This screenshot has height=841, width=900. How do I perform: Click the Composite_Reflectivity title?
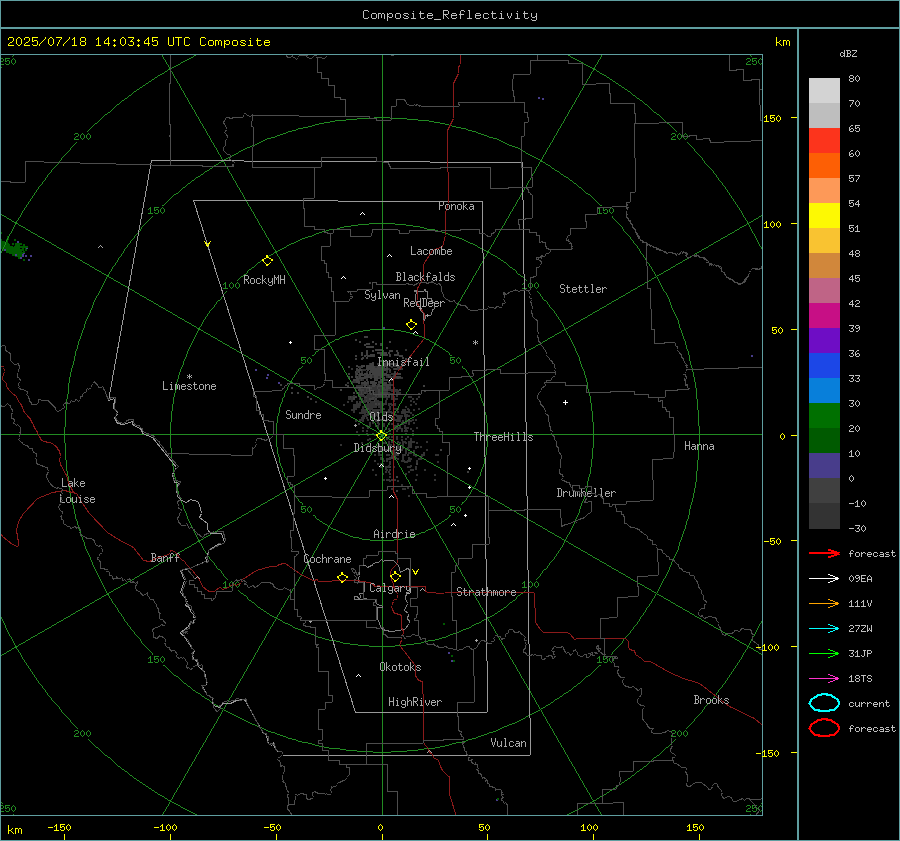pyautogui.click(x=450, y=15)
